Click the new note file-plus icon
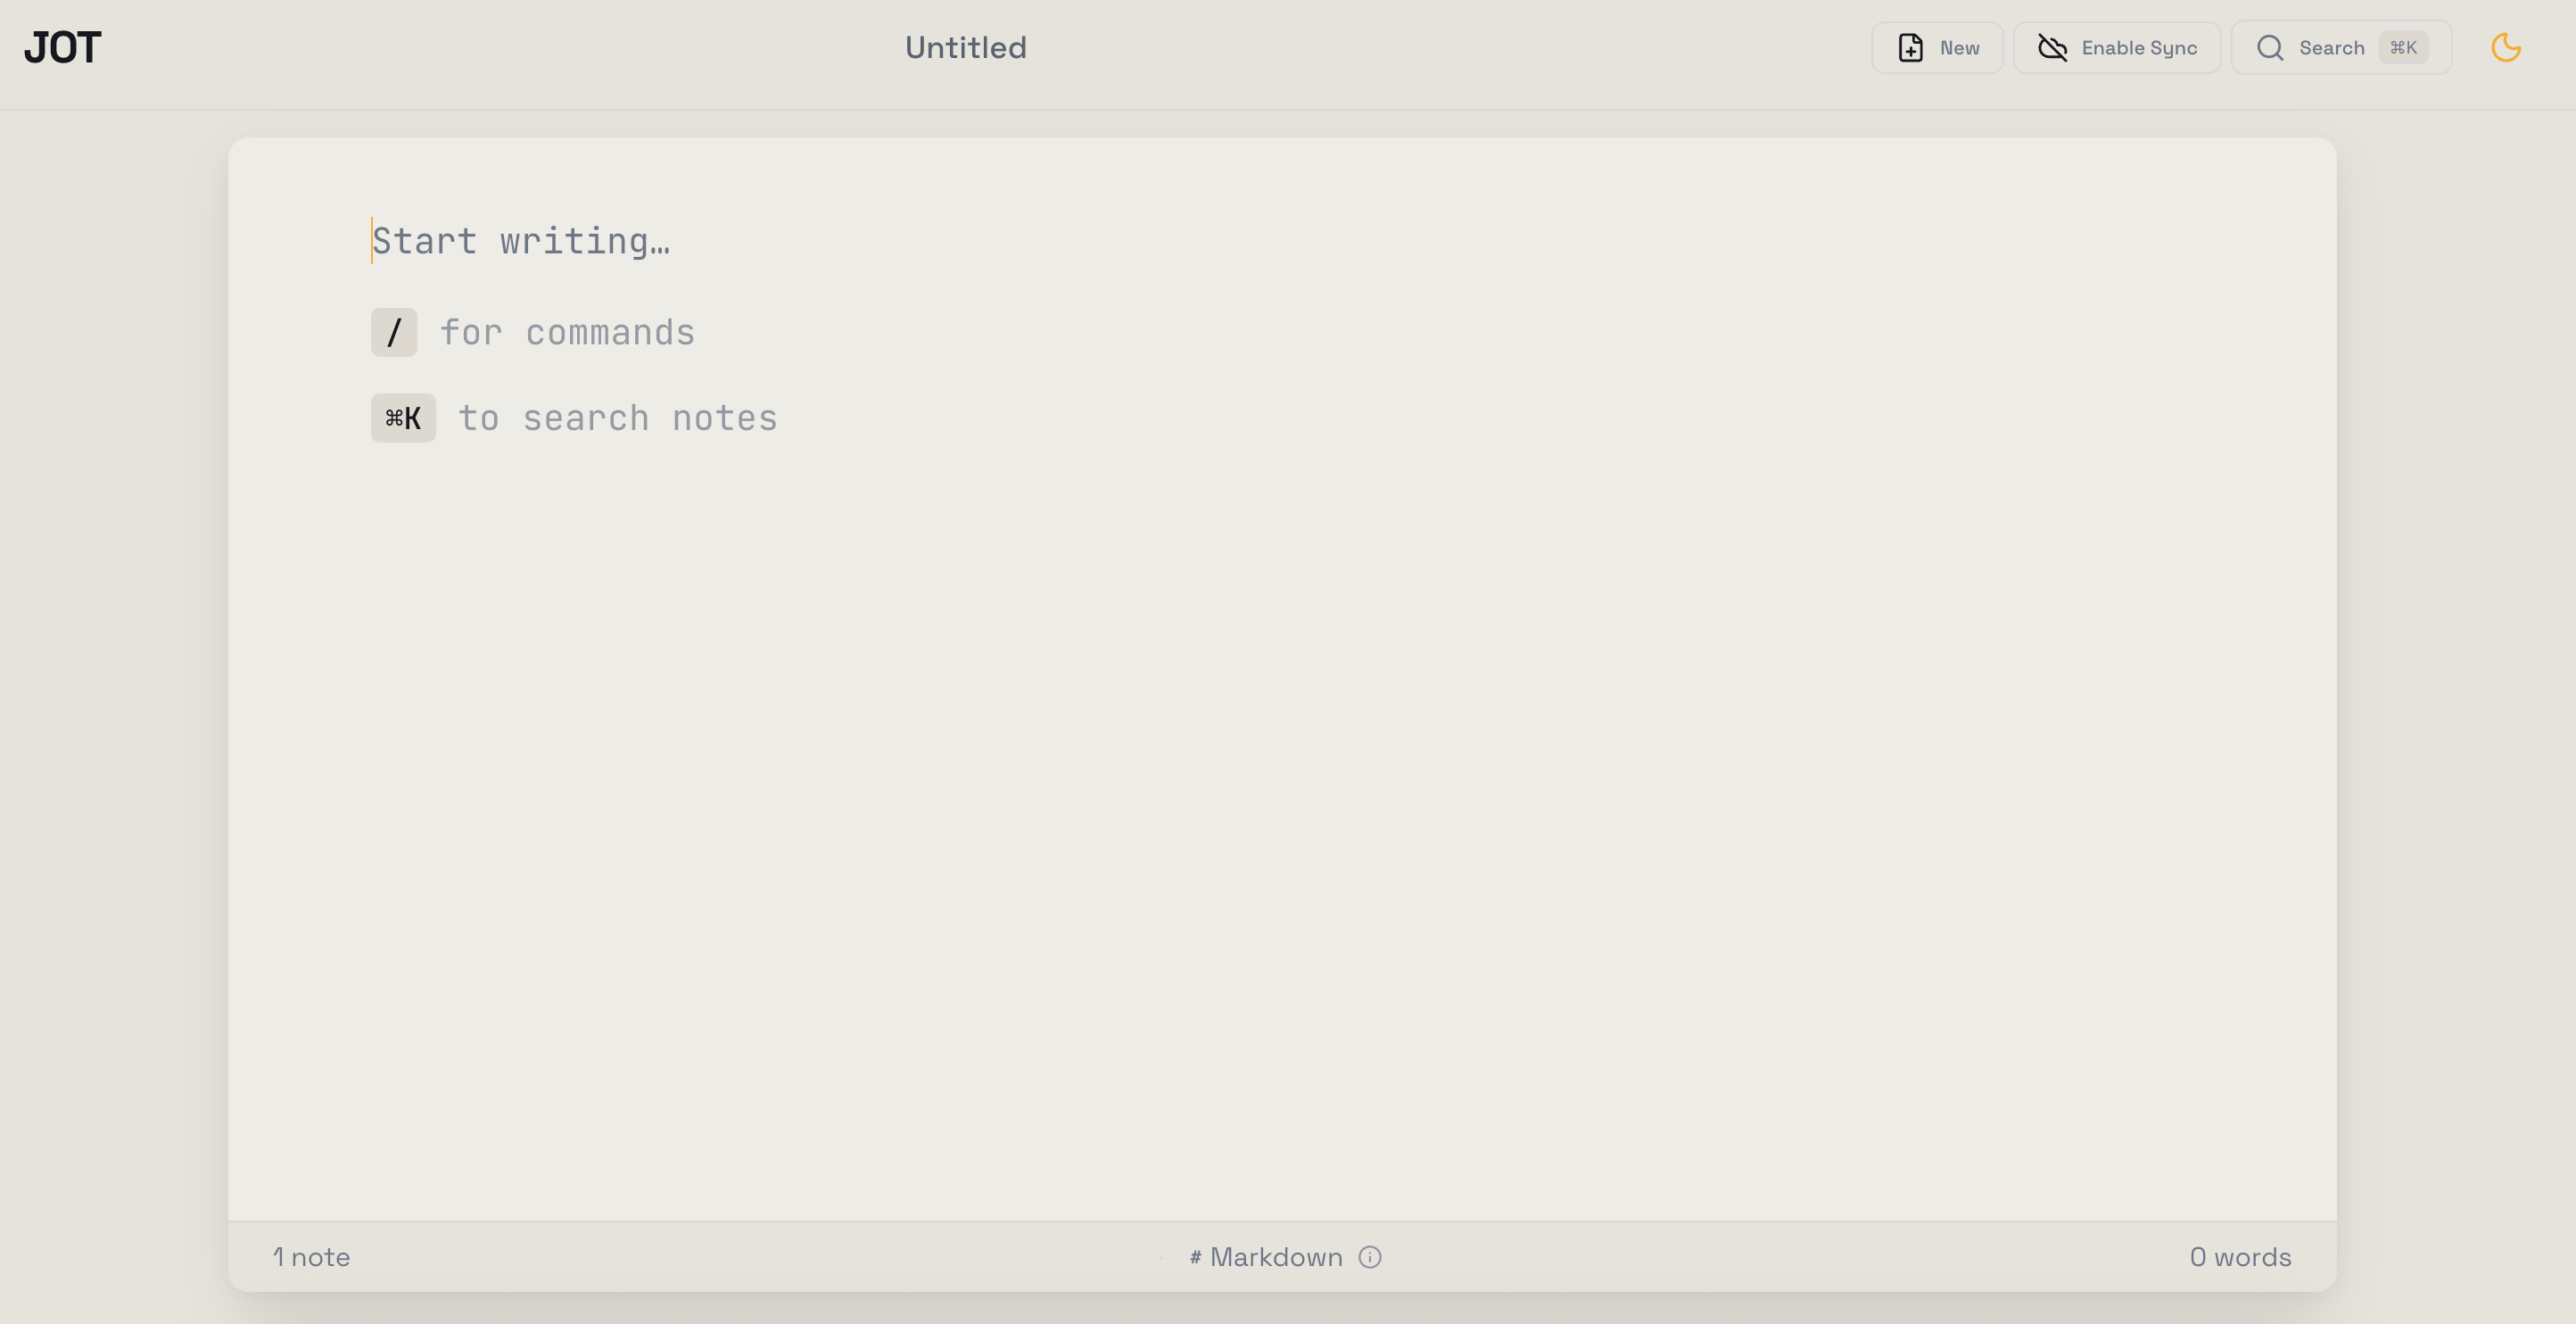The height and width of the screenshot is (1324, 2576). pyautogui.click(x=1910, y=48)
